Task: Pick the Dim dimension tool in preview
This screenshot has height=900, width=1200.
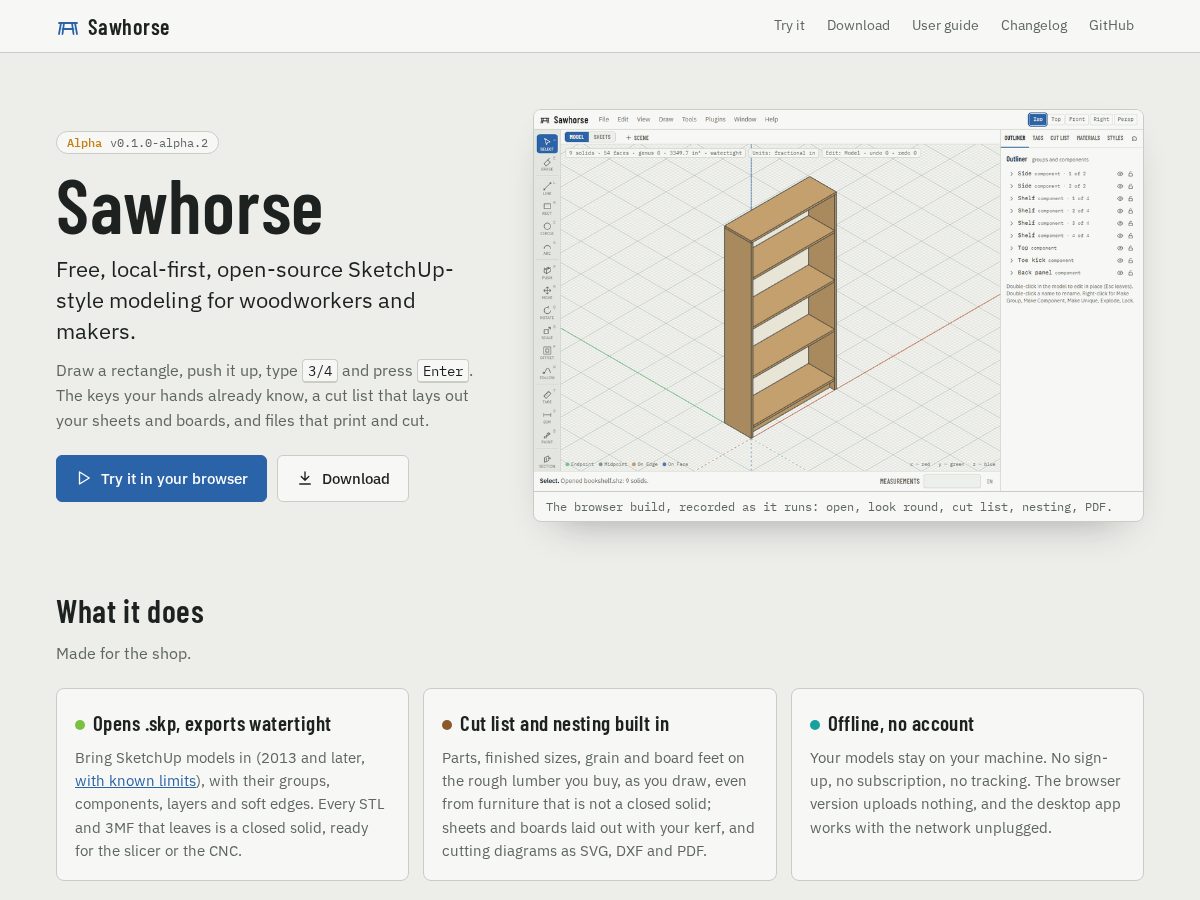Action: tap(547, 417)
